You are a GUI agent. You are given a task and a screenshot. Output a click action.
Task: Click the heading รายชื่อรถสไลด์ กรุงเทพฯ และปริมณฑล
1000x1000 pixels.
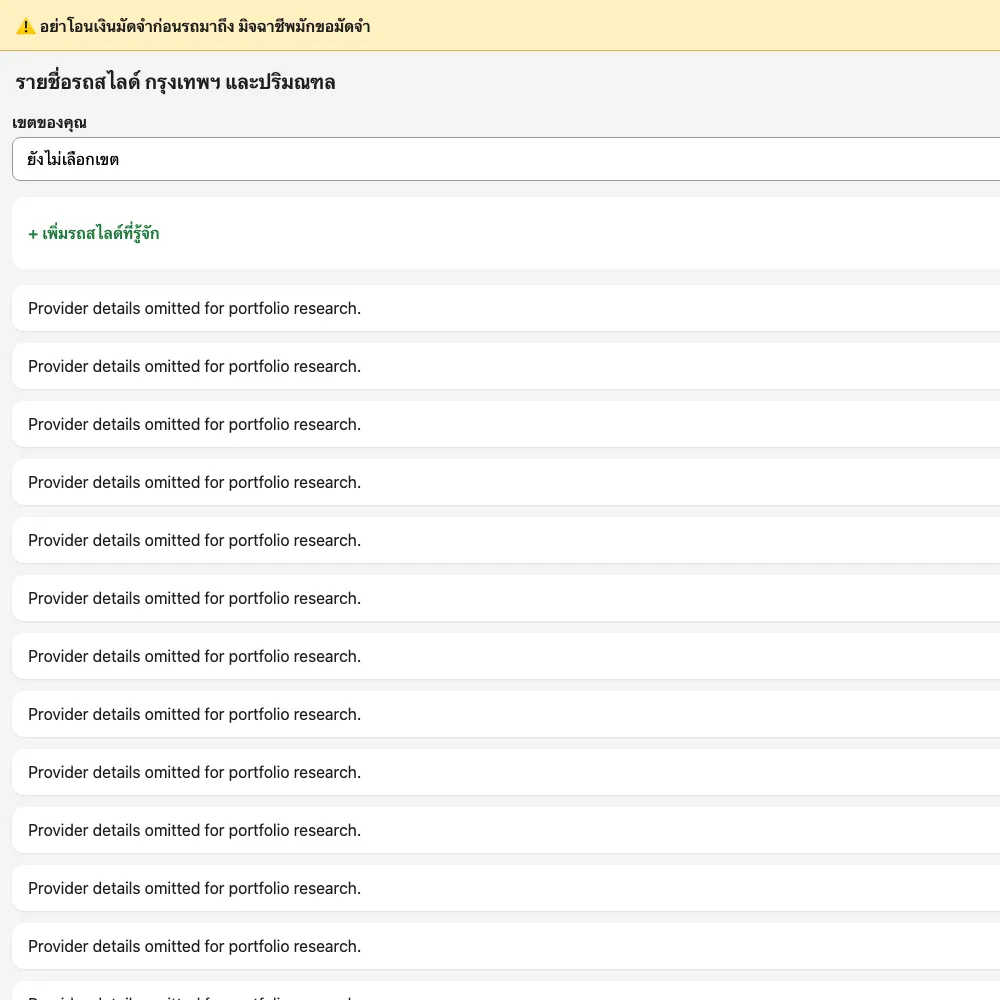[175, 82]
